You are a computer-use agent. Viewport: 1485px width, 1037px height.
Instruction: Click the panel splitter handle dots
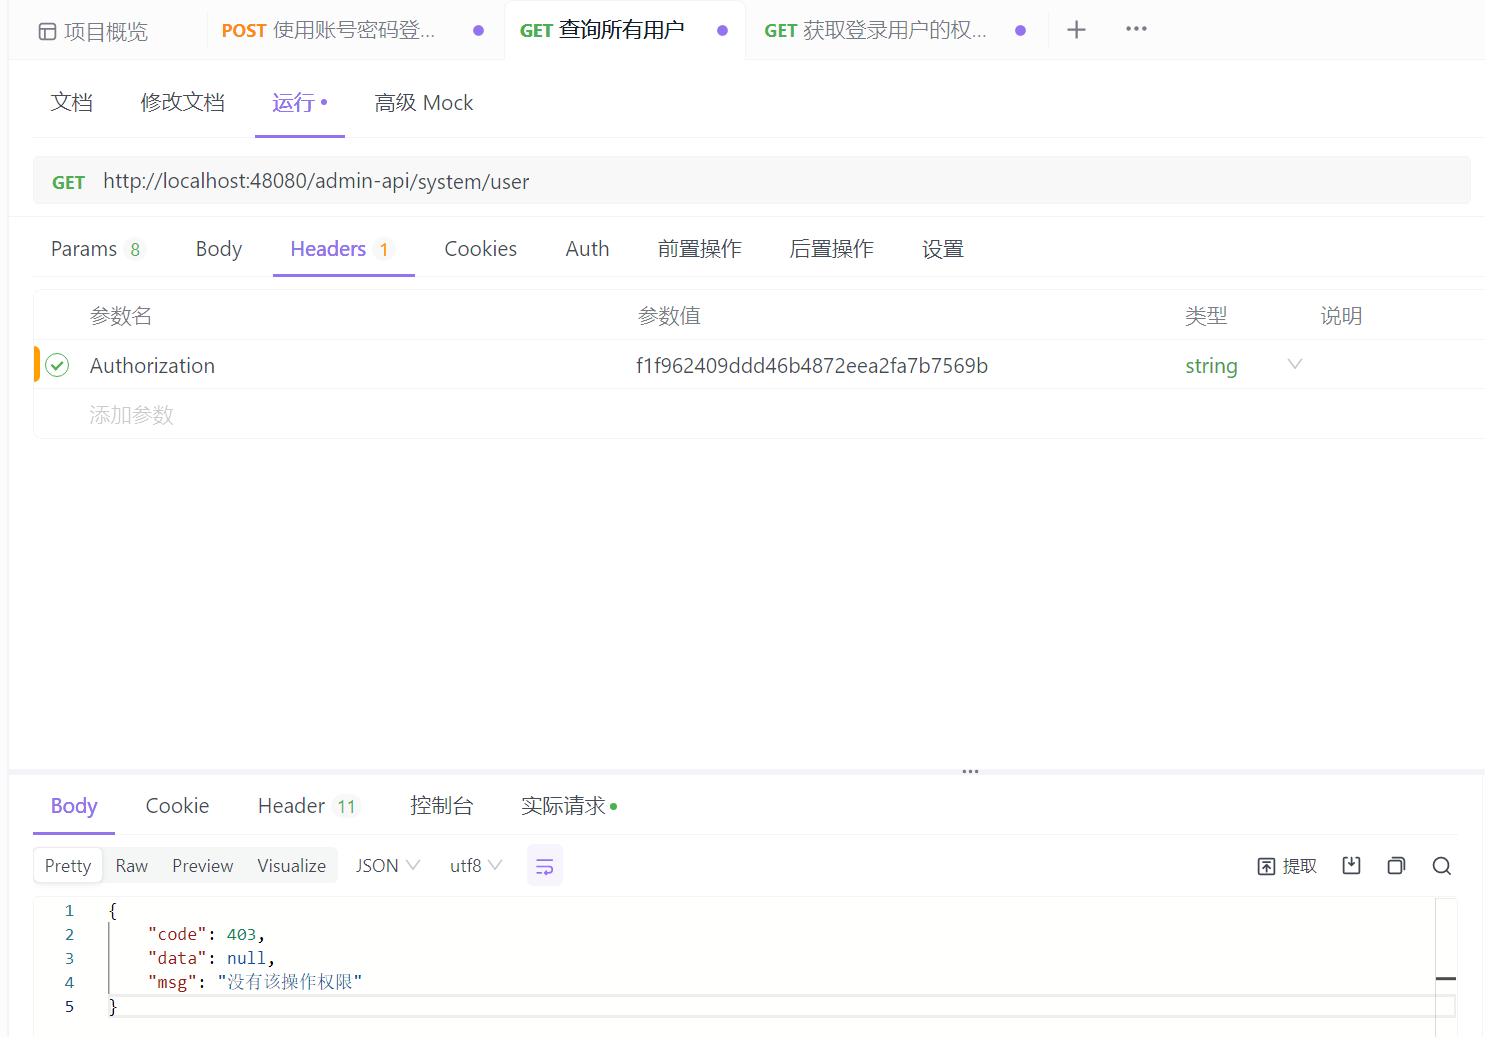pos(970,772)
